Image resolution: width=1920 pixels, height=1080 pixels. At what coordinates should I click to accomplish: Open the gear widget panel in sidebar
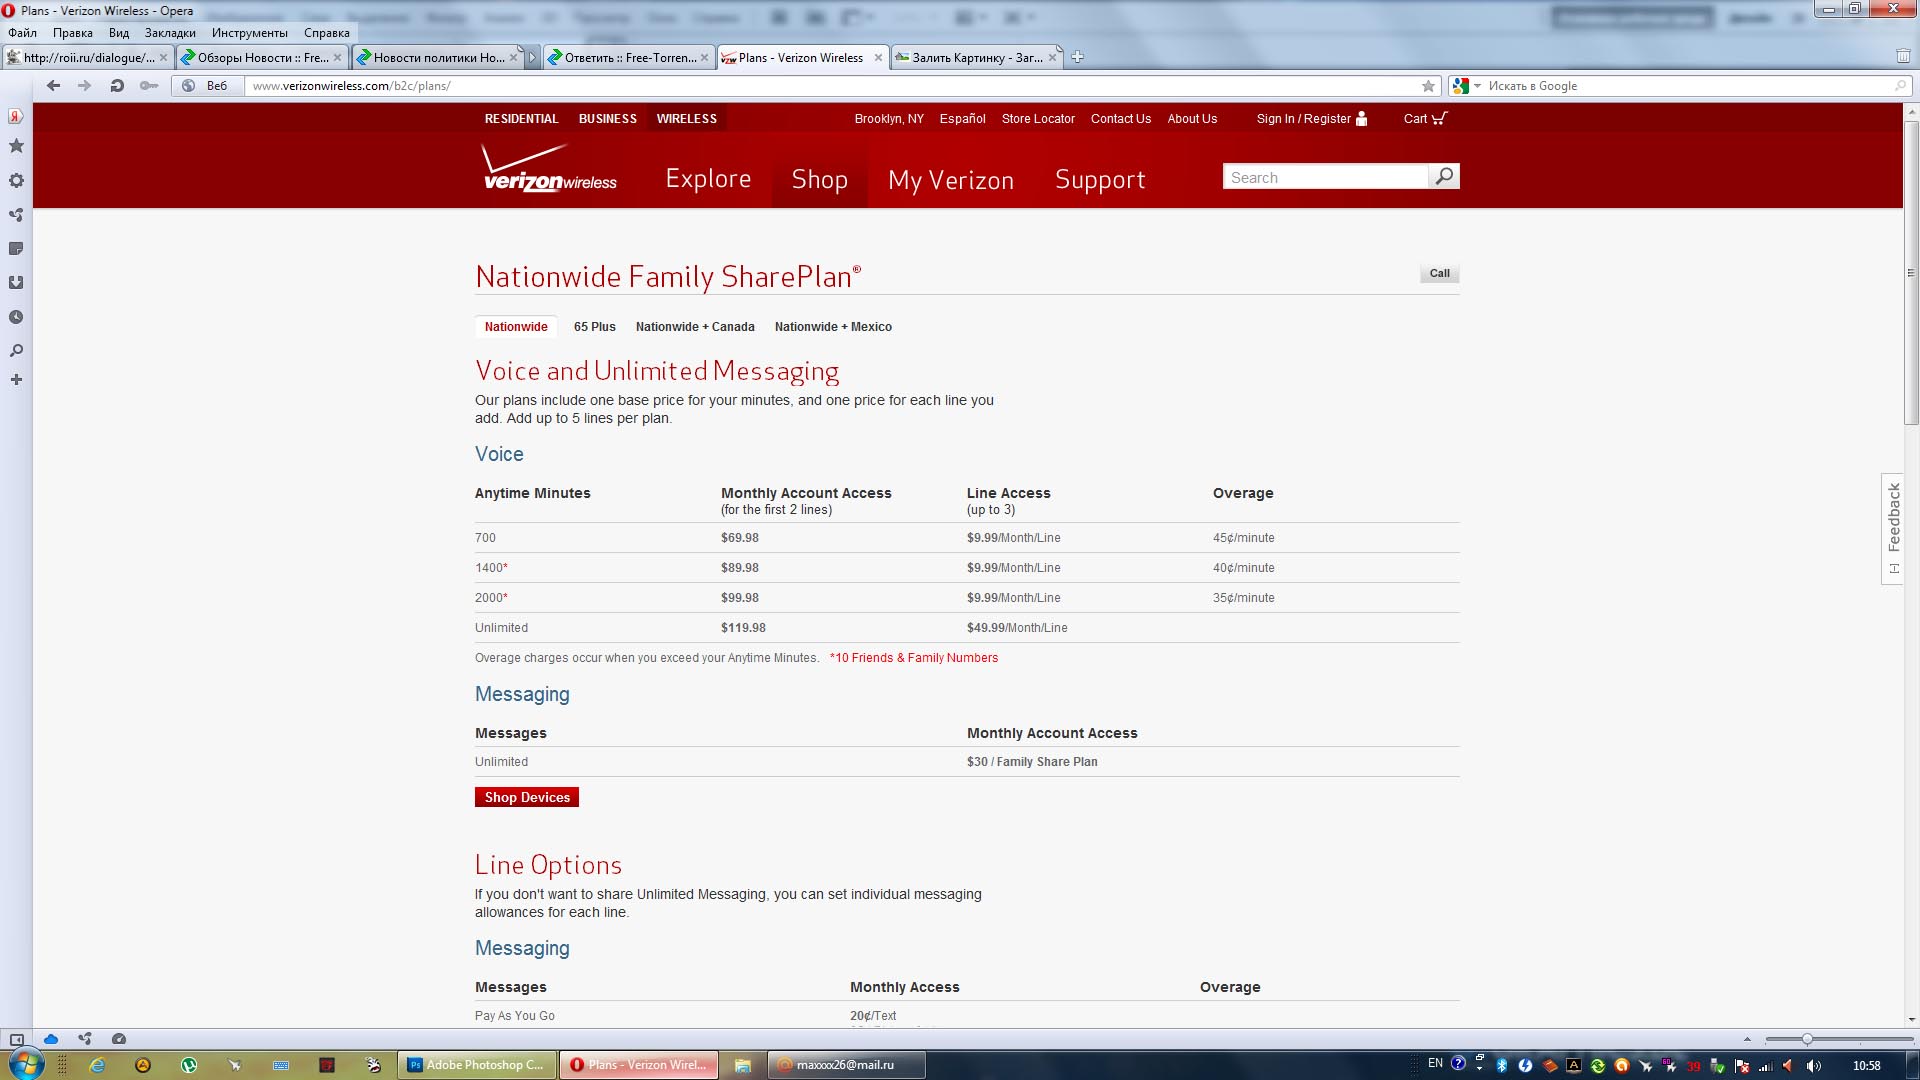pos(16,181)
